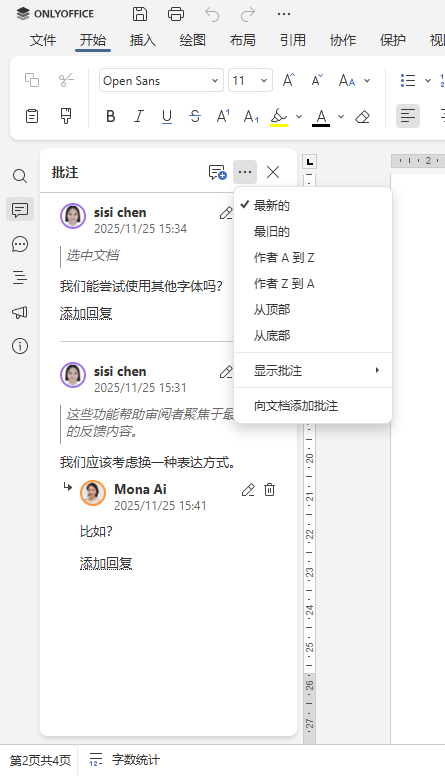Click 向文档添加批注 menu item
This screenshot has width=445, height=776.
[313, 406]
